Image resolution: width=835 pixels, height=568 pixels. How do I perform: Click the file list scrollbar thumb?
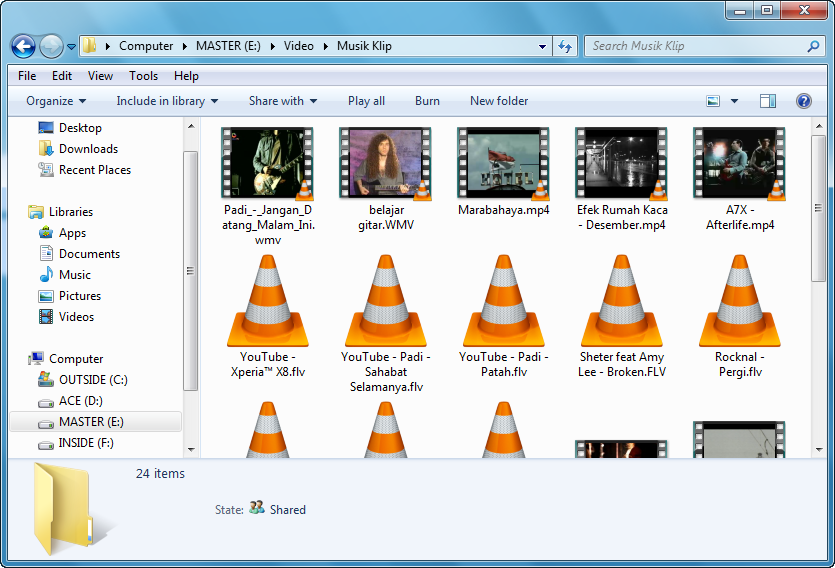tap(818, 208)
